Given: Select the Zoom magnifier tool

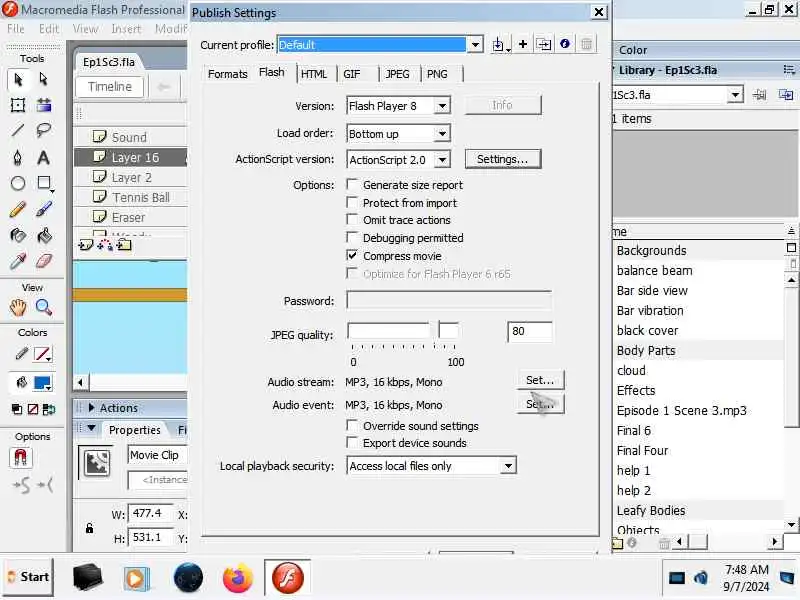Looking at the screenshot, I should (44, 308).
